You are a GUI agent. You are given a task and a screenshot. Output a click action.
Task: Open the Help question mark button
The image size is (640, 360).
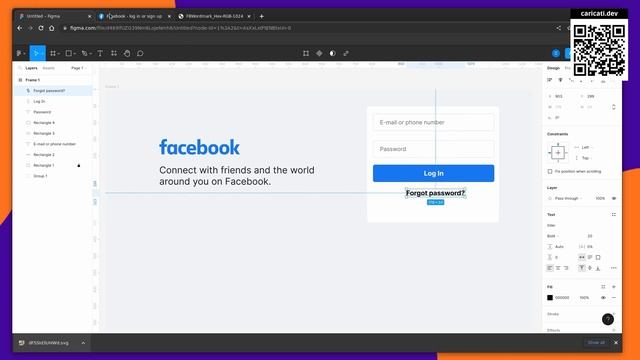pyautogui.click(x=608, y=319)
